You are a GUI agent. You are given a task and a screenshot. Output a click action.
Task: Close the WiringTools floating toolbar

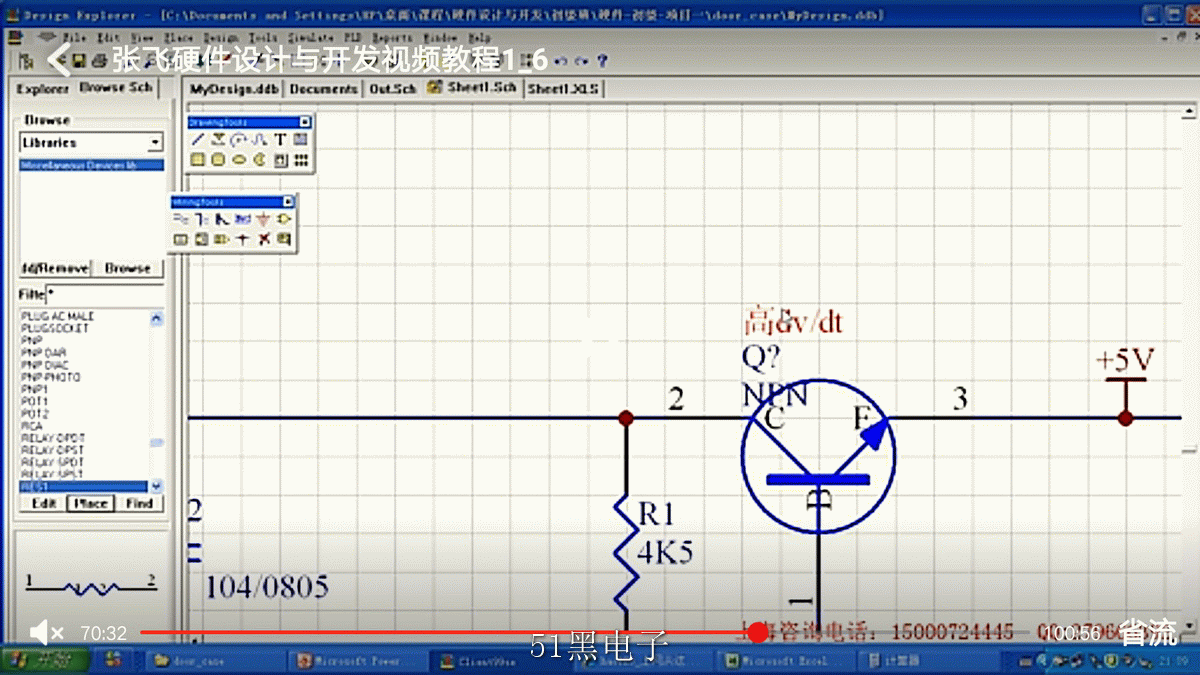tap(289, 202)
